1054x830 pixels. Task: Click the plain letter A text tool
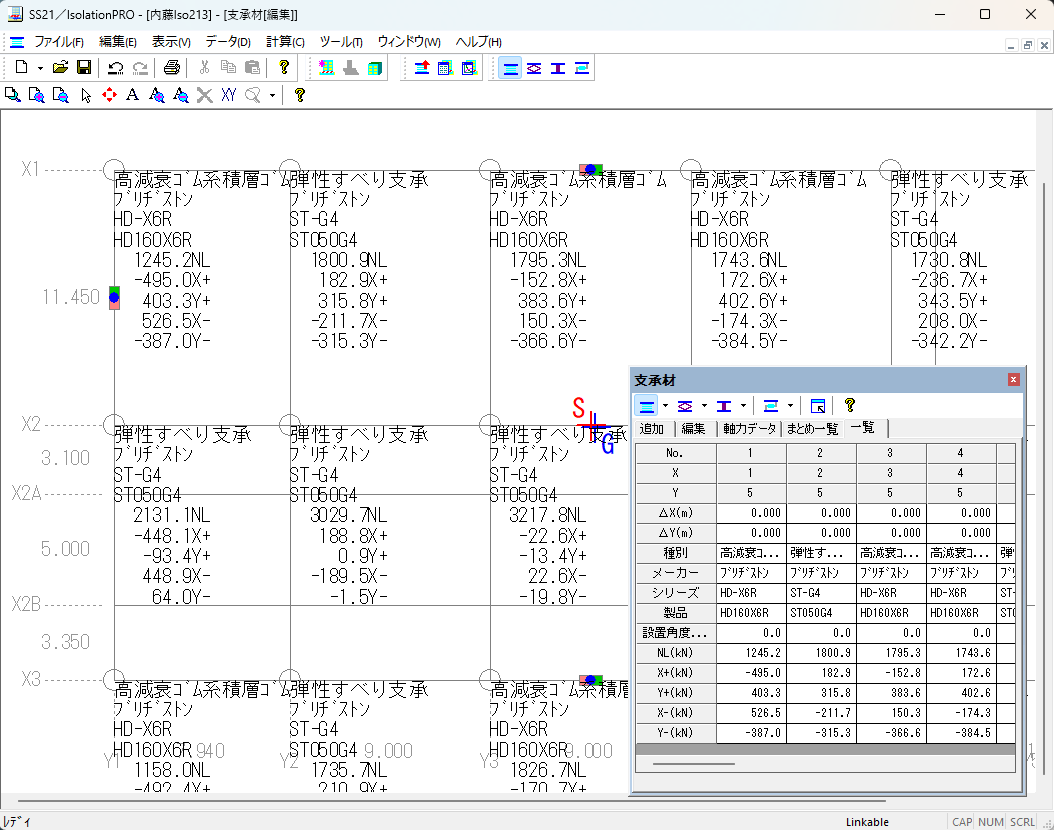coord(132,95)
